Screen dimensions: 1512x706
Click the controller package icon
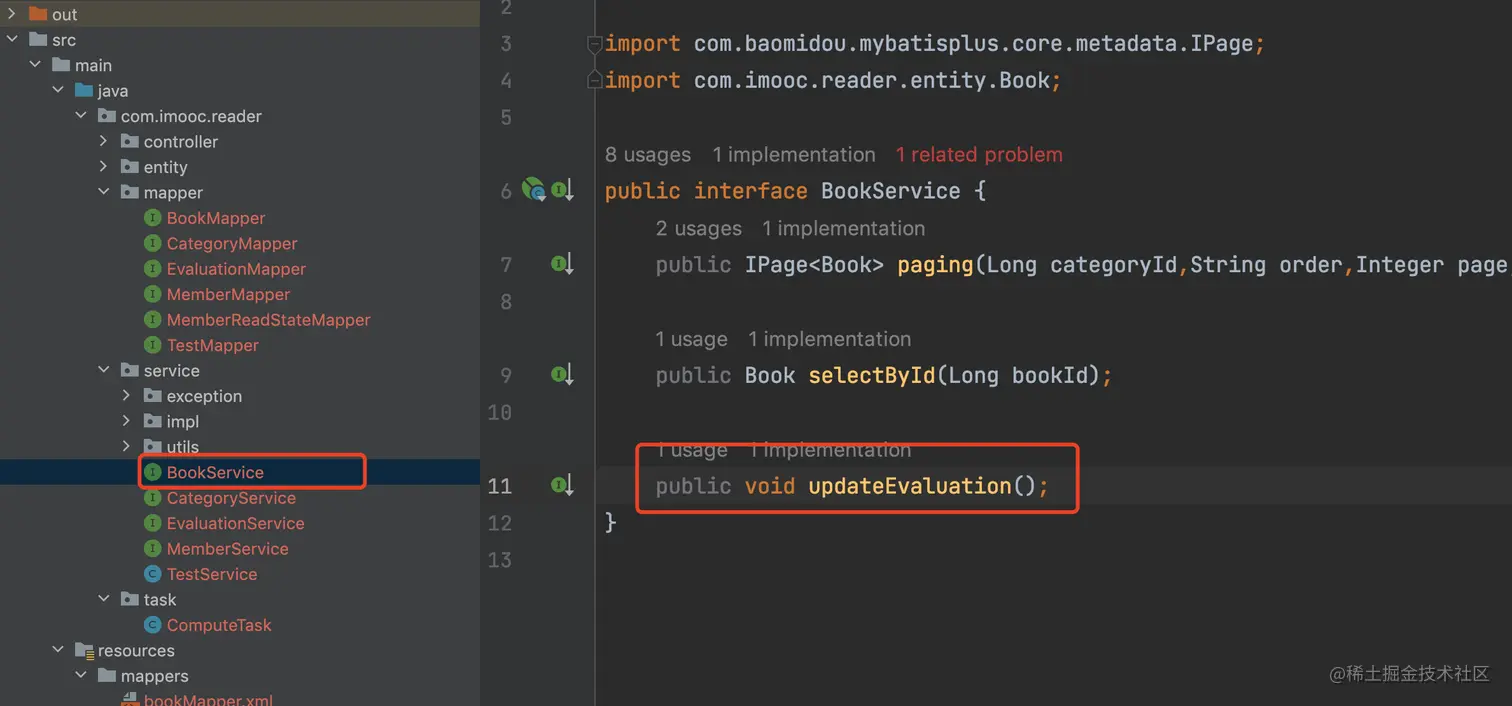point(130,141)
